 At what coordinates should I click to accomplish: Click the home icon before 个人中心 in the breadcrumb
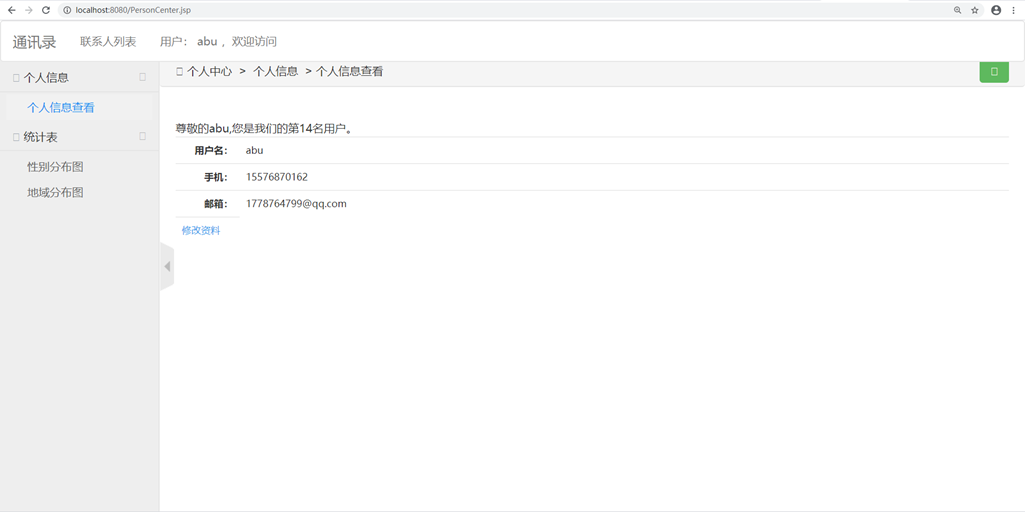click(180, 72)
